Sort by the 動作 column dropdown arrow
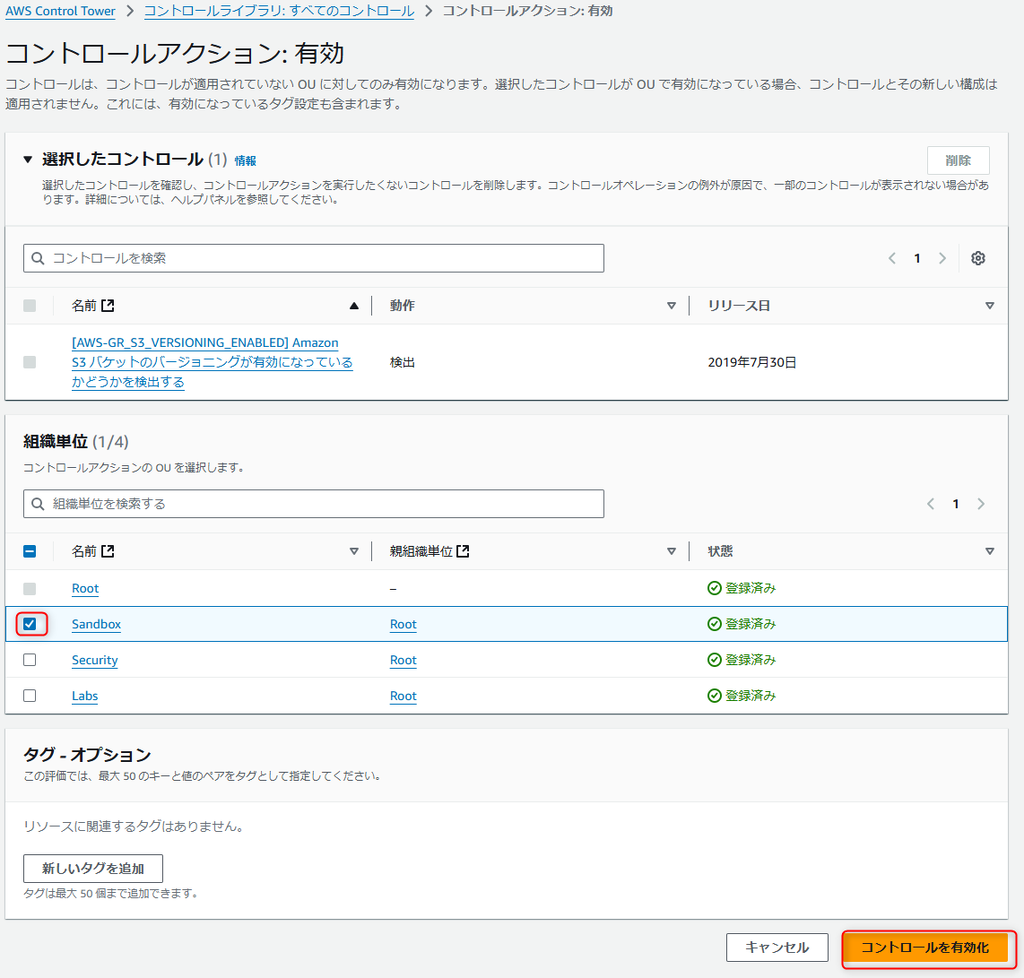The image size is (1024, 978). coord(671,306)
